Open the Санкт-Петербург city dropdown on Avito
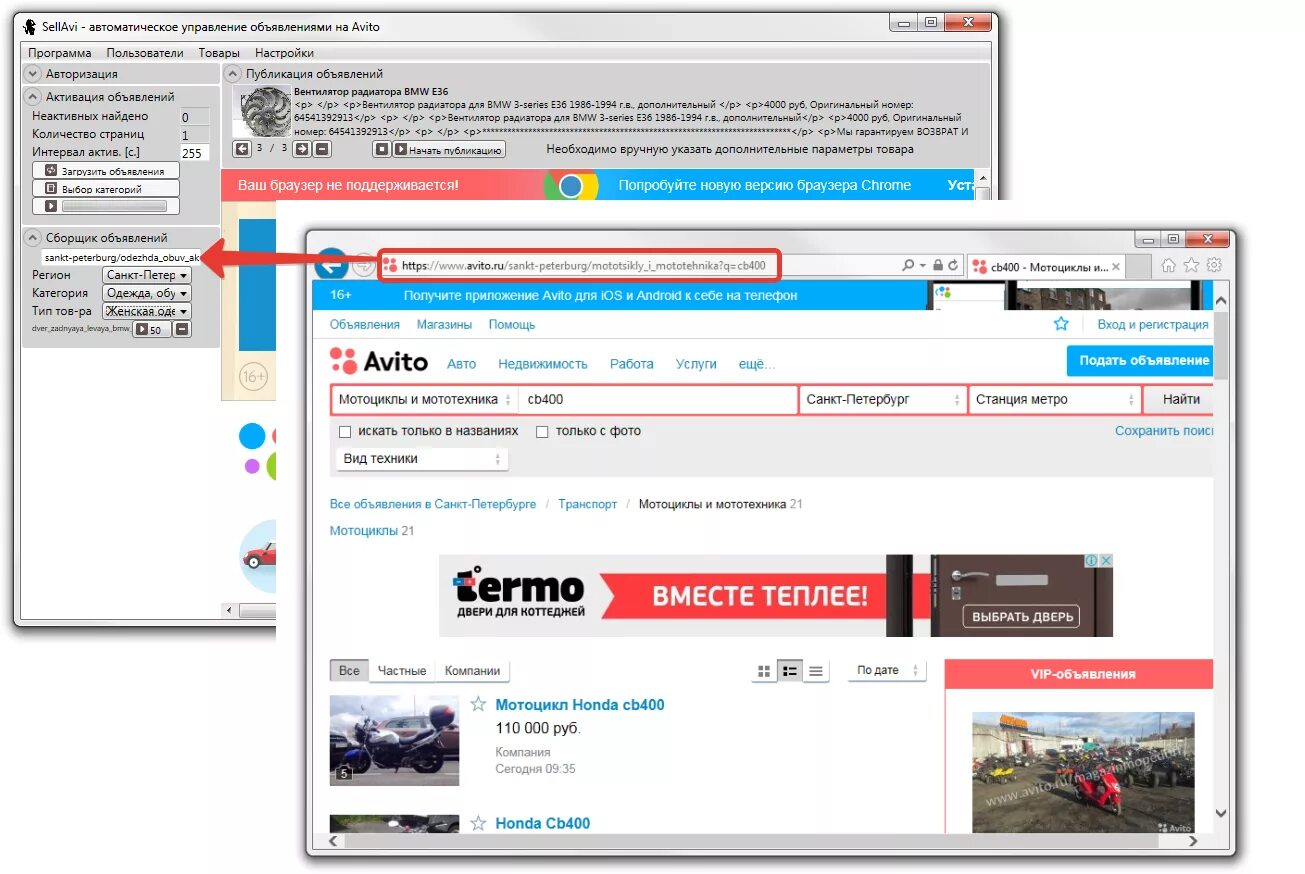Screen dimensions: 1305x874 882,399
